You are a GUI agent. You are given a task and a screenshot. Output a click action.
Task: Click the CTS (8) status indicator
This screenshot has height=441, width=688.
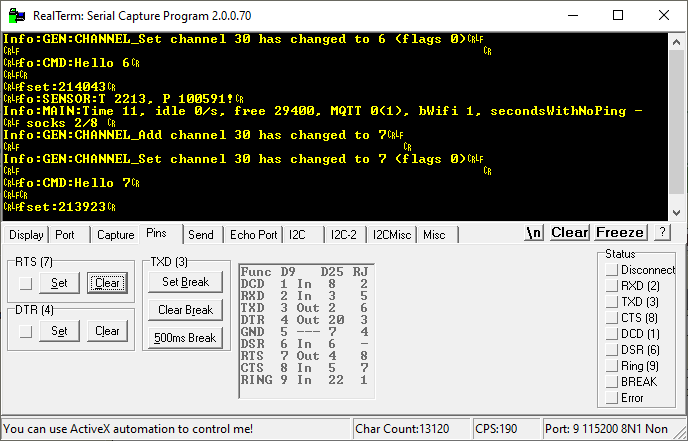tap(611, 318)
